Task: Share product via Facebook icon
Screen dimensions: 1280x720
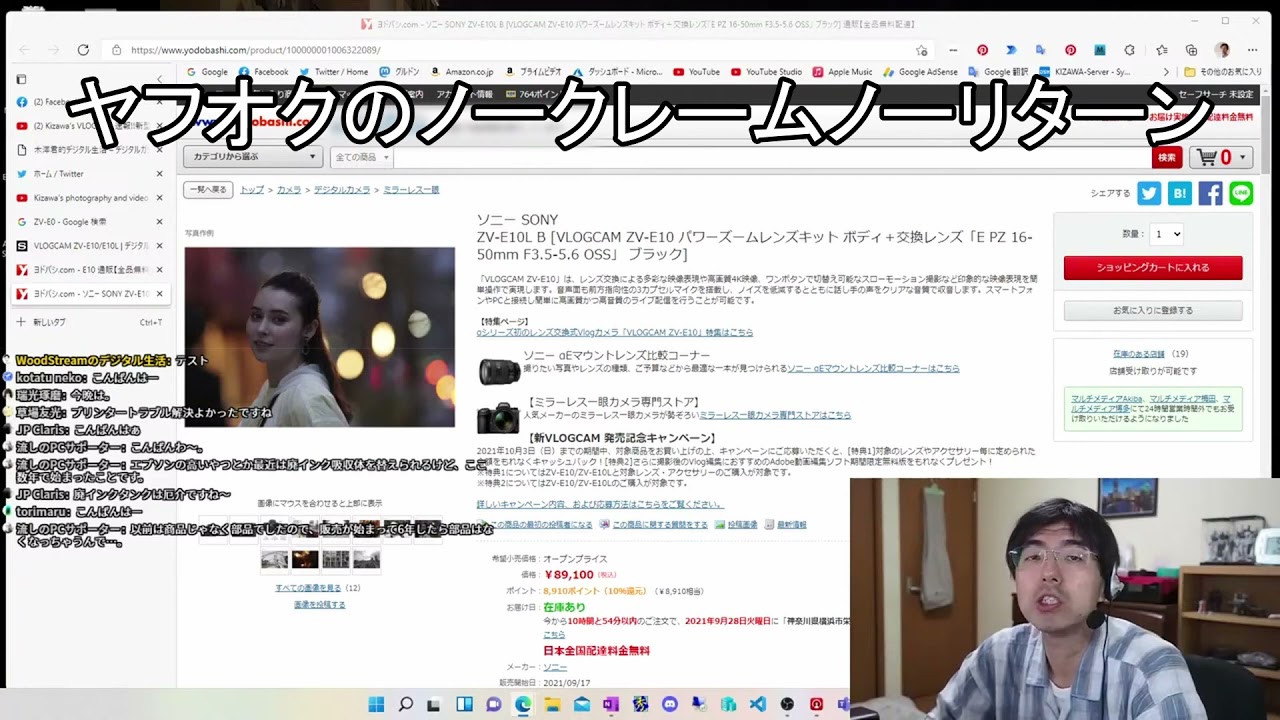Action: tap(1210, 194)
